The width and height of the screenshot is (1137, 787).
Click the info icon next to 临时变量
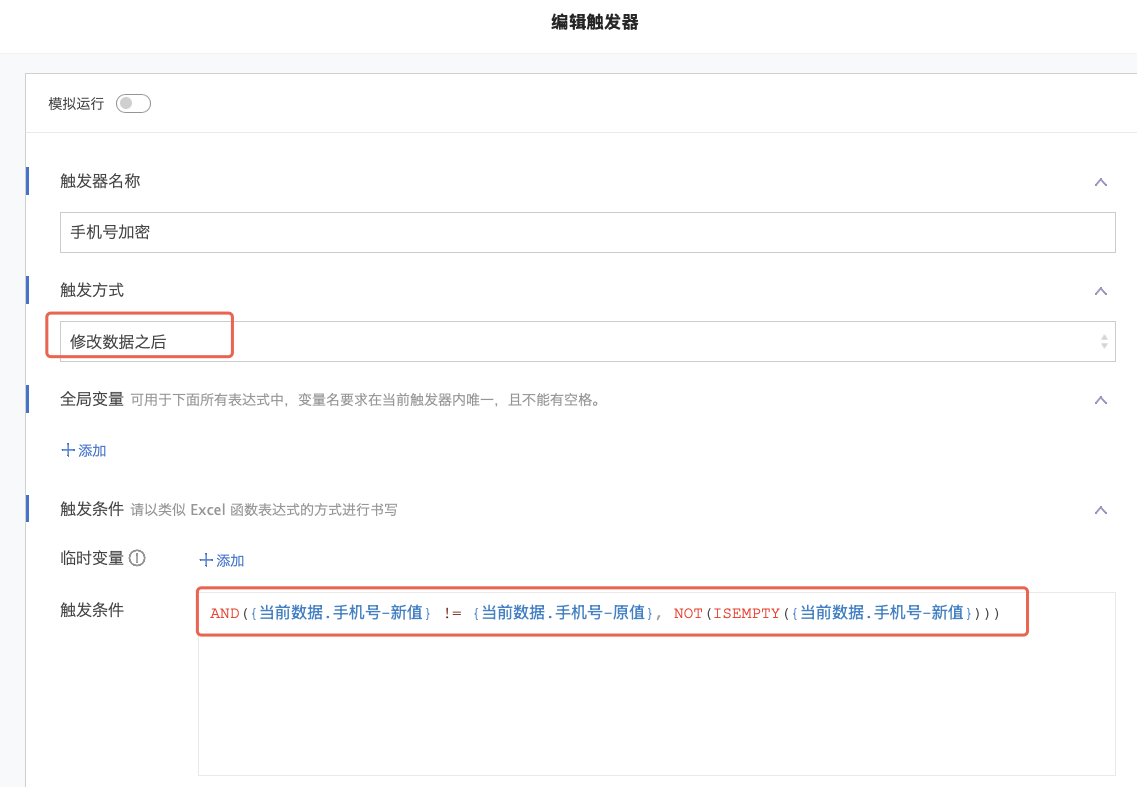(137, 558)
